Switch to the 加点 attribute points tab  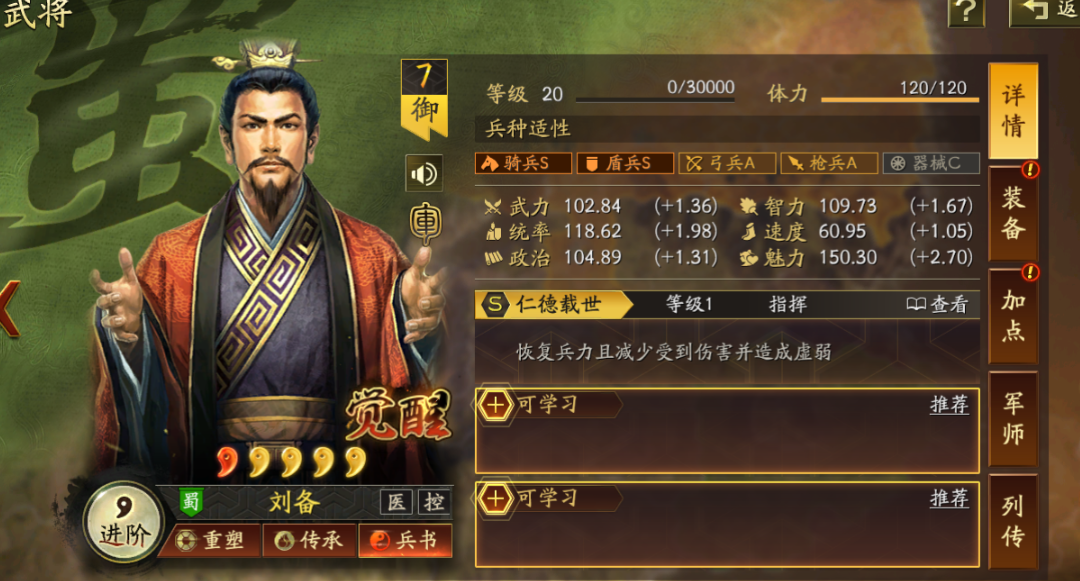1013,316
